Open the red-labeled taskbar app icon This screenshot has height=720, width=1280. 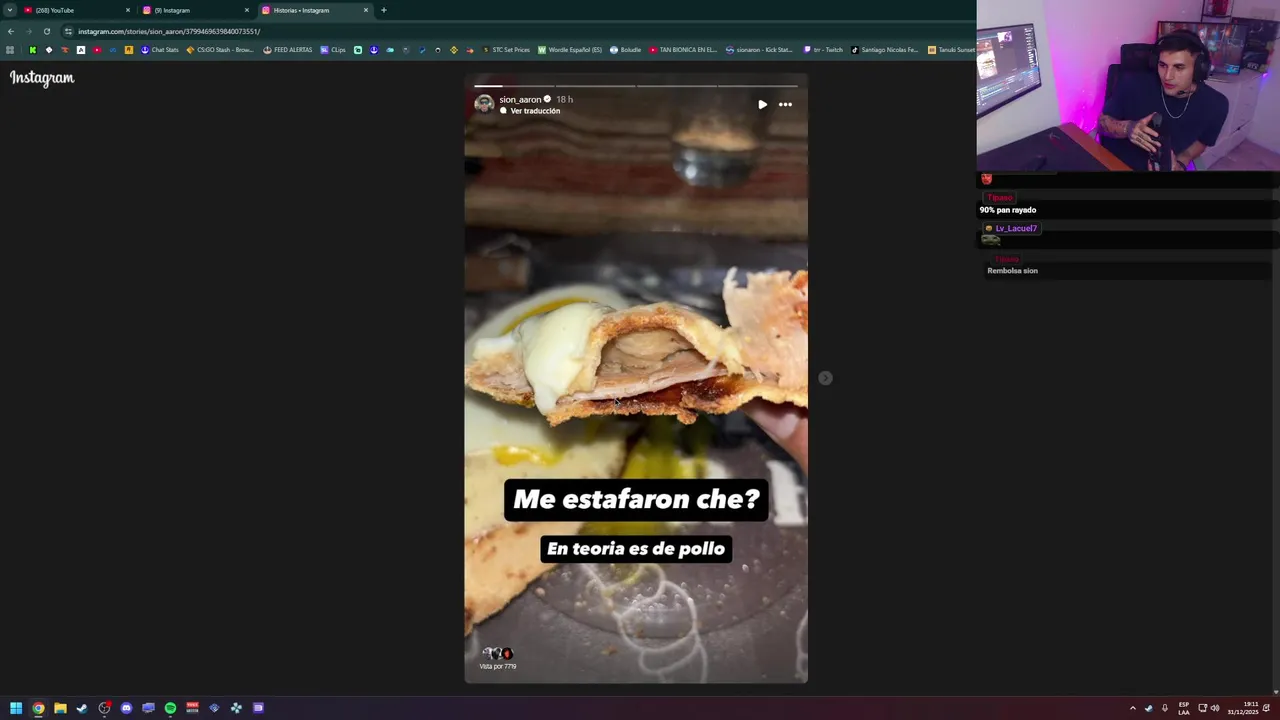pyautogui.click(x=192, y=708)
